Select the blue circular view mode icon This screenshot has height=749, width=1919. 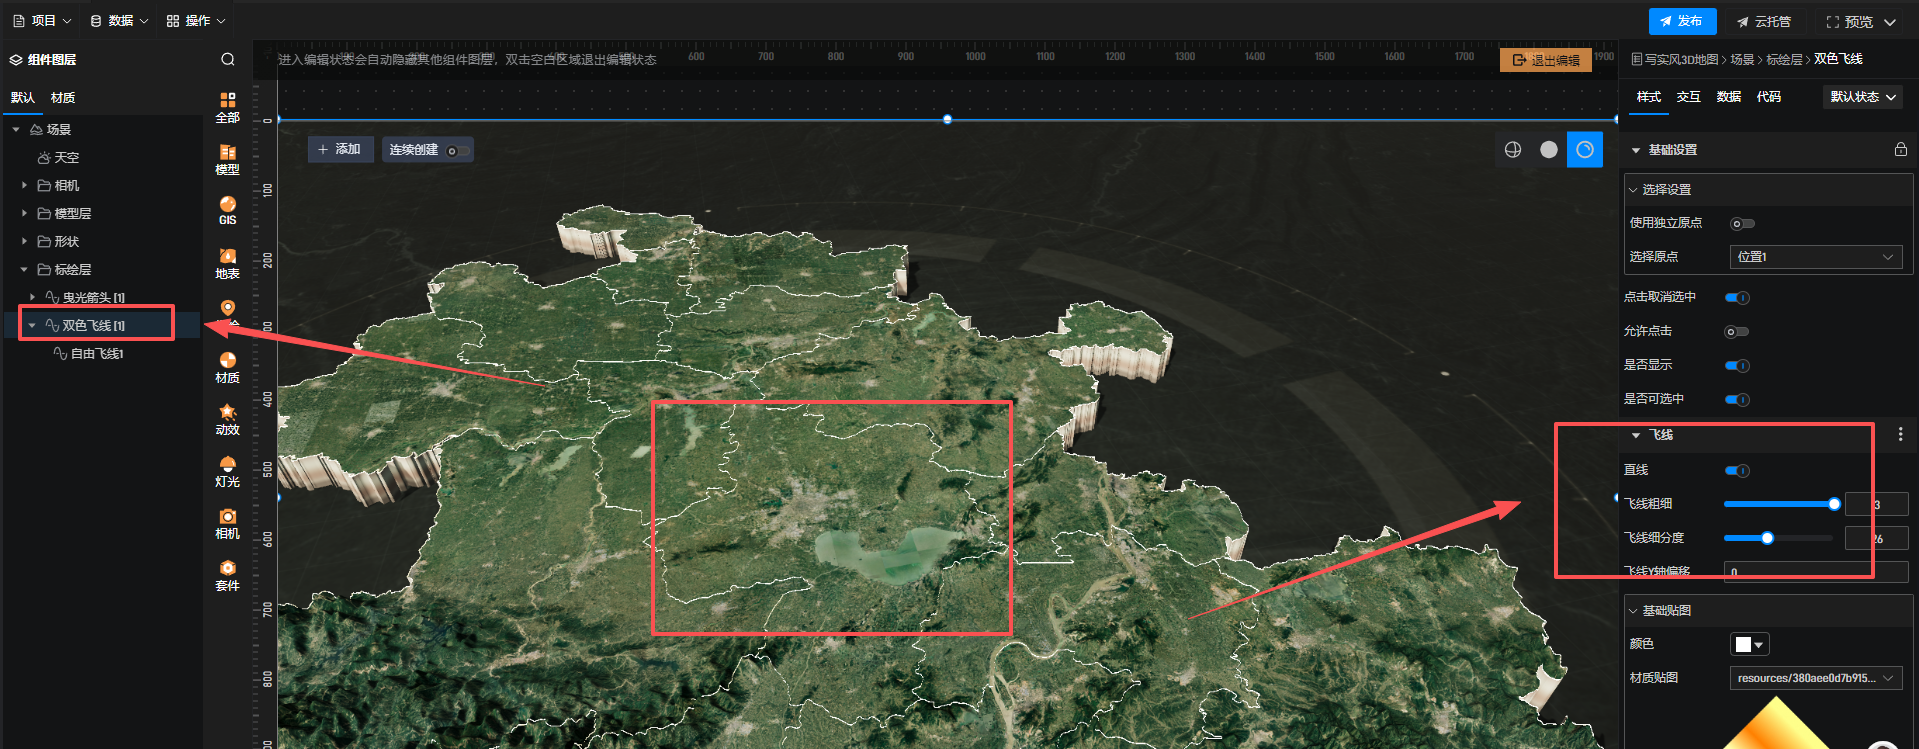click(1584, 150)
